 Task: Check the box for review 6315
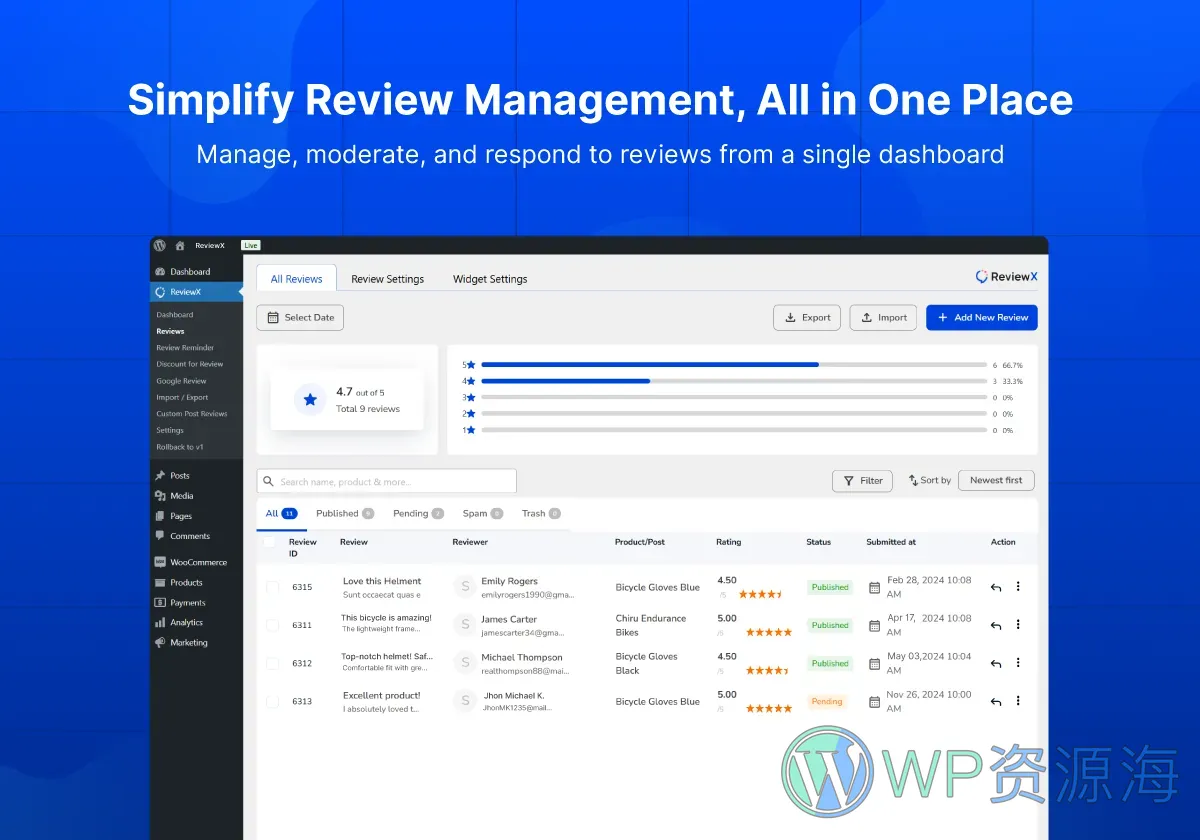(x=272, y=588)
